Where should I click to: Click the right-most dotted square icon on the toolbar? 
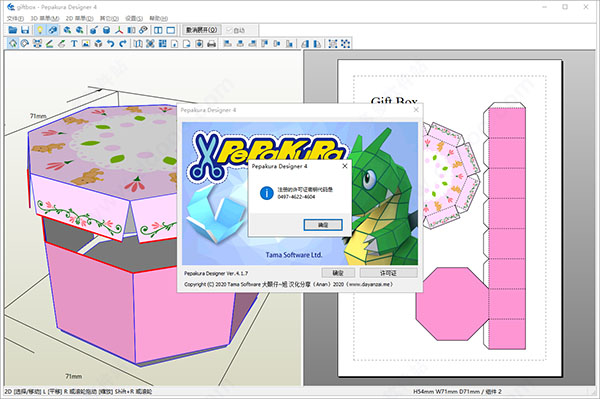[x=345, y=44]
